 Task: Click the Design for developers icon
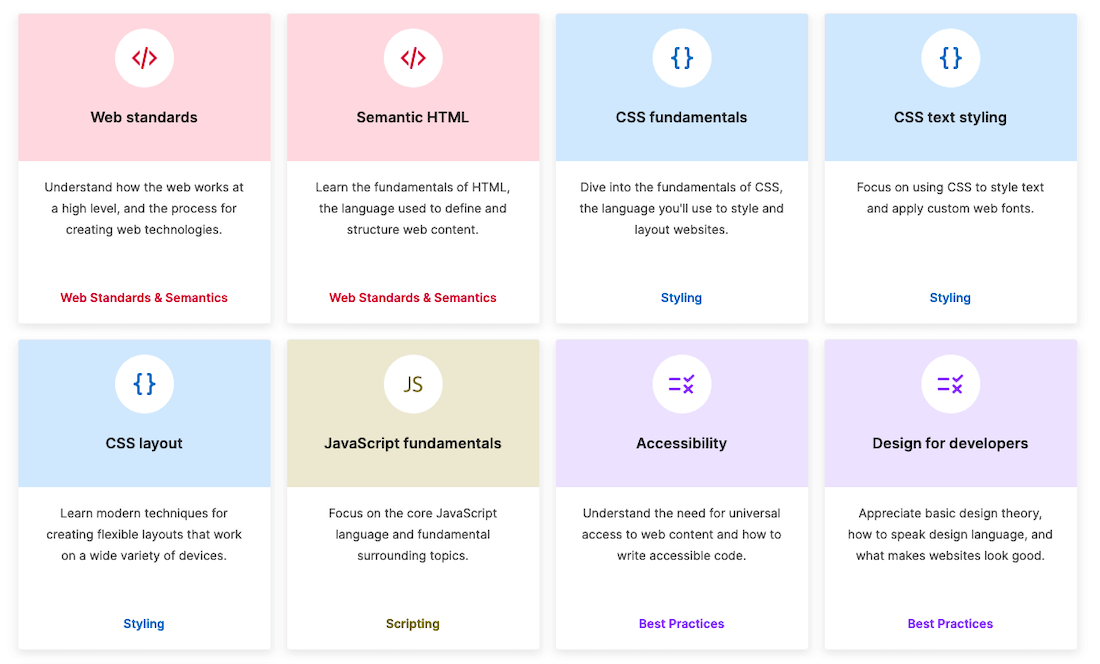coord(950,384)
